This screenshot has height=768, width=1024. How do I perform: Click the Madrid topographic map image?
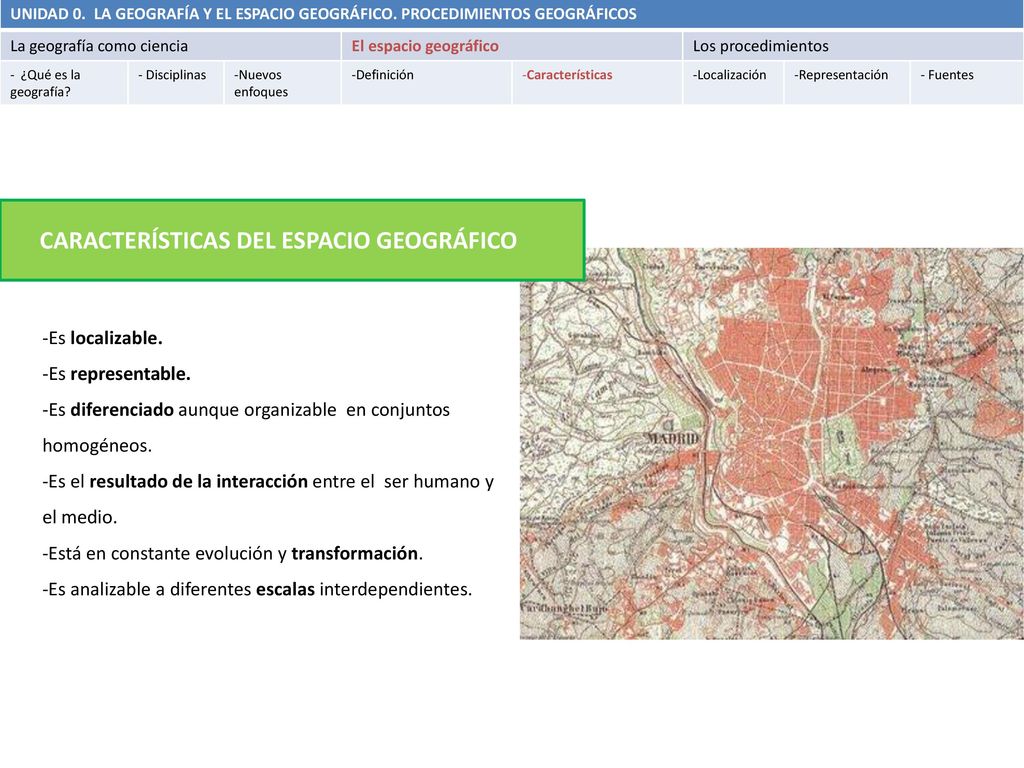(x=772, y=443)
